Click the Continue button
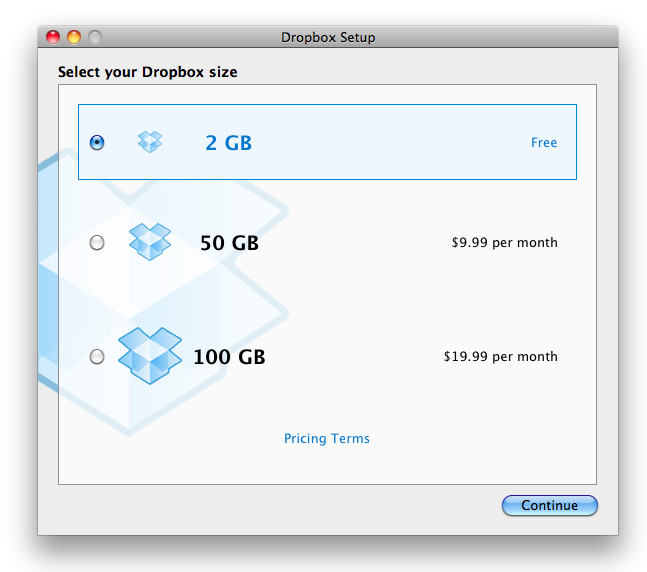 click(x=550, y=506)
